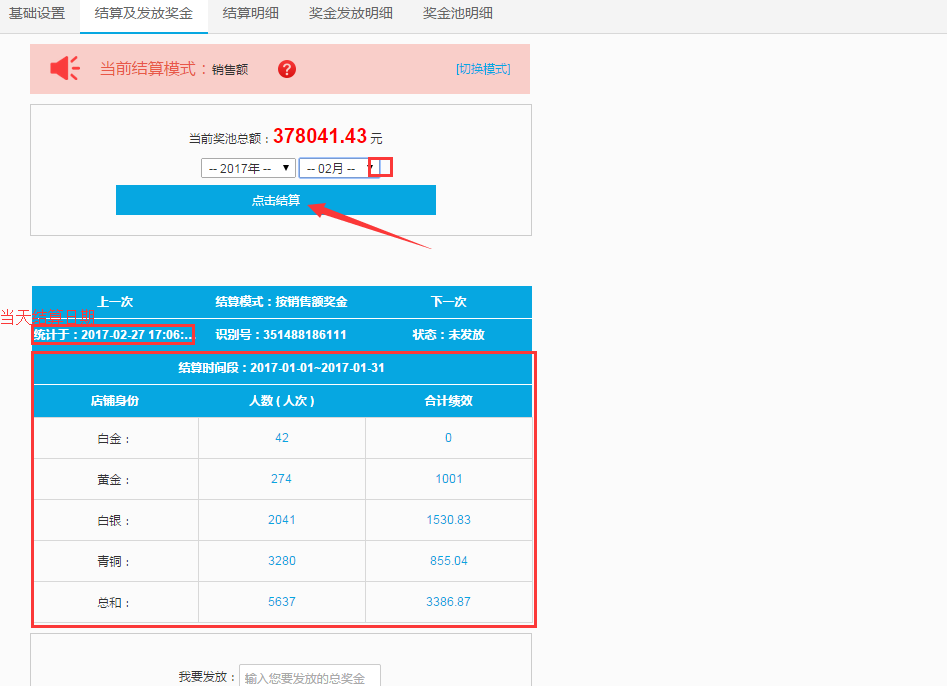
Task: Click 白银 headcount value 2041
Action: pos(281,520)
